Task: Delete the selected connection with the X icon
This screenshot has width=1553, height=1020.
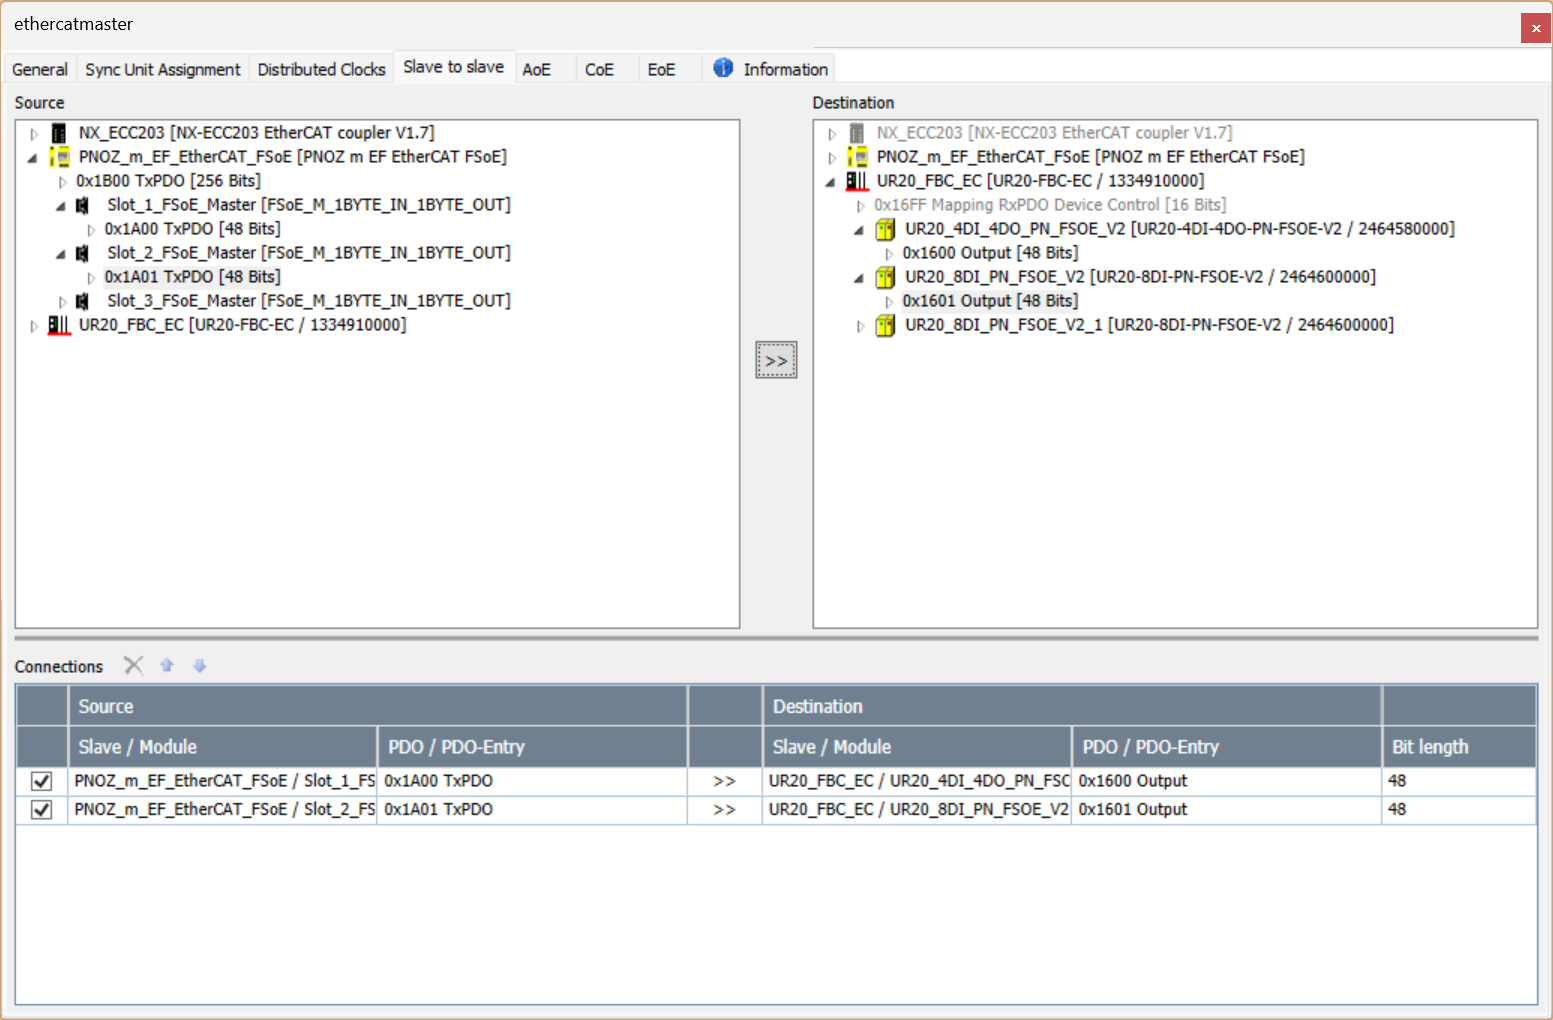Action: pos(133,665)
